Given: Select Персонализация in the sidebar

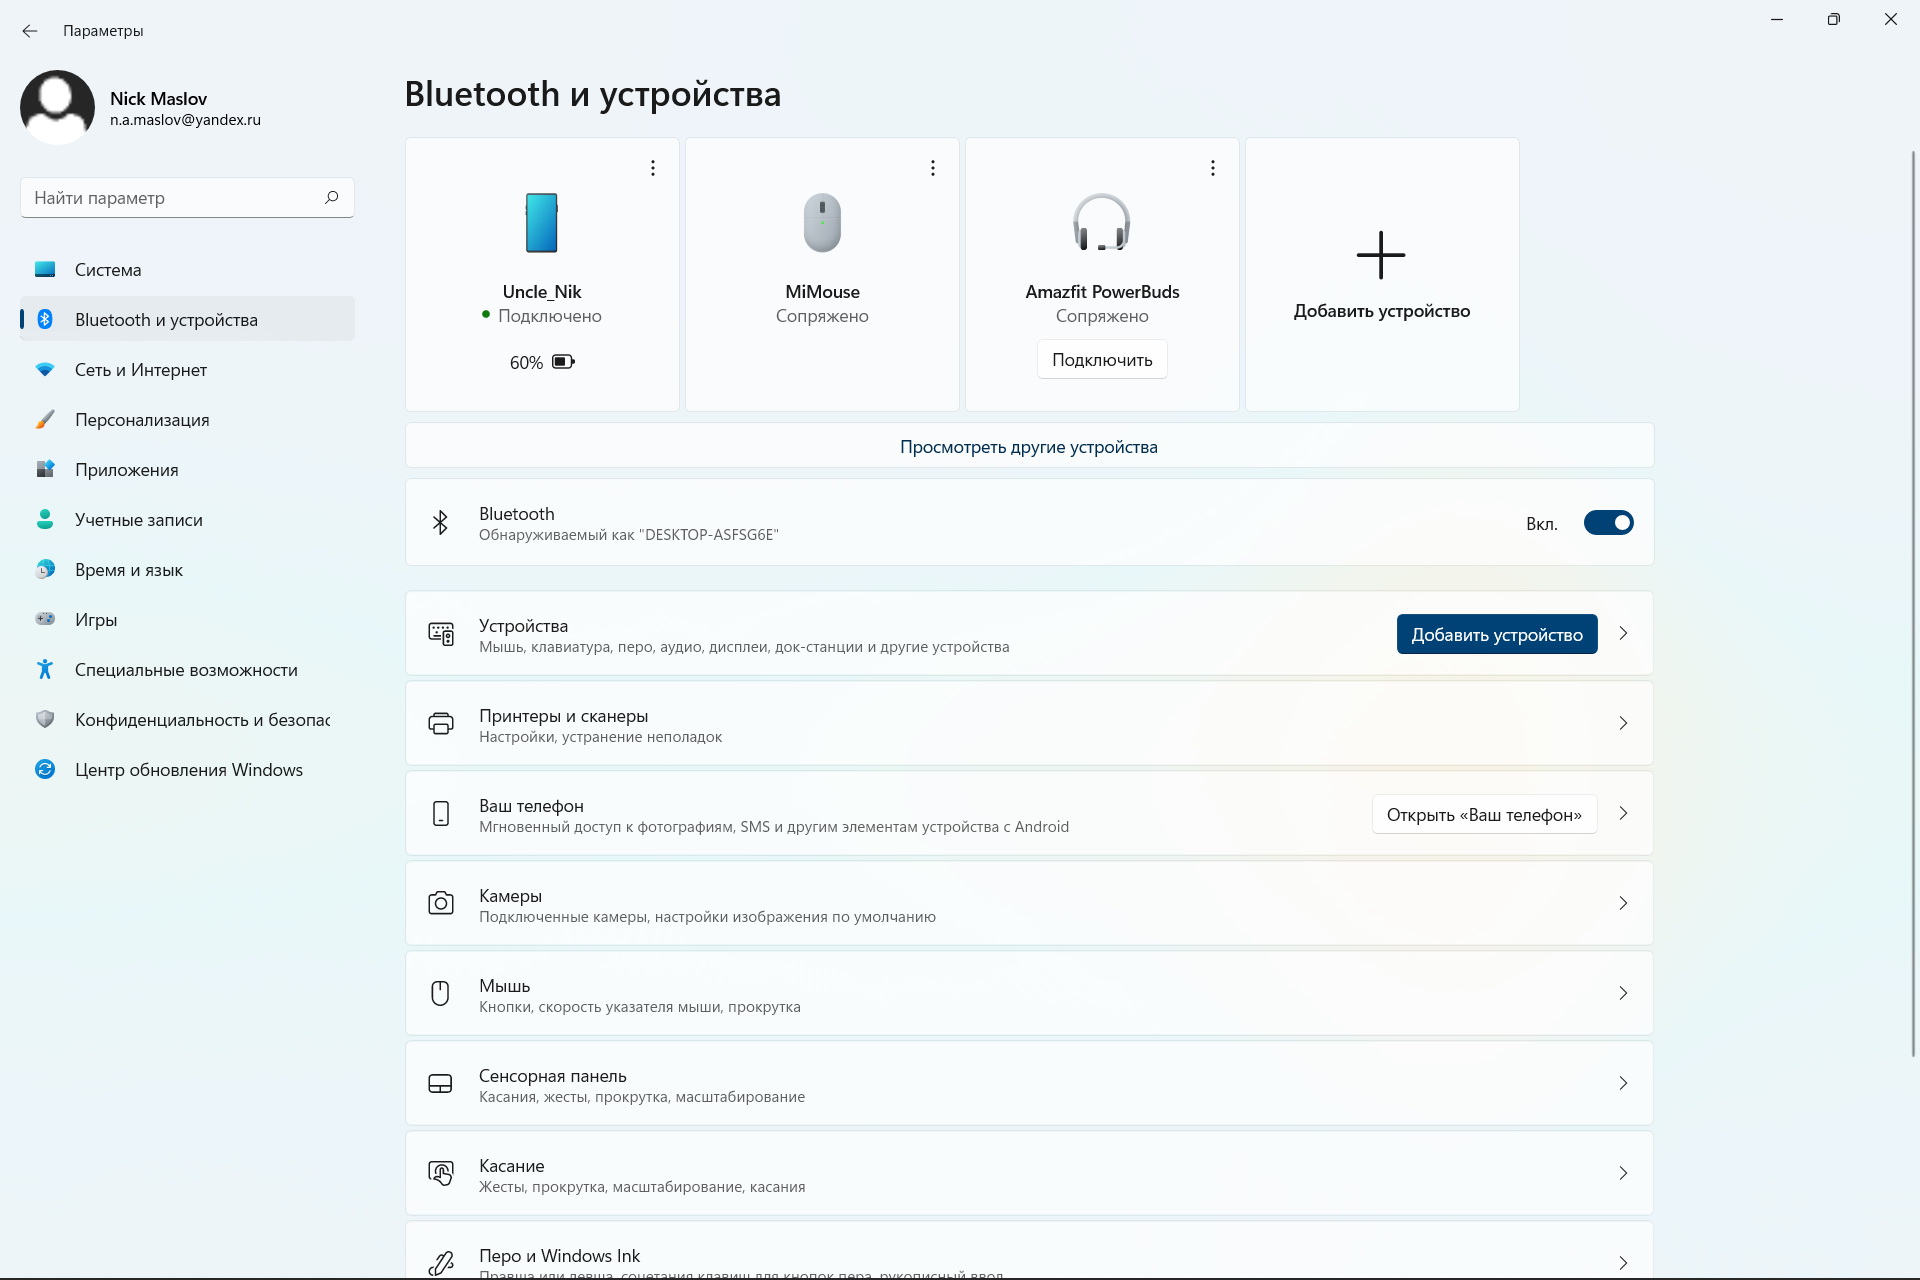Looking at the screenshot, I should click(x=142, y=420).
